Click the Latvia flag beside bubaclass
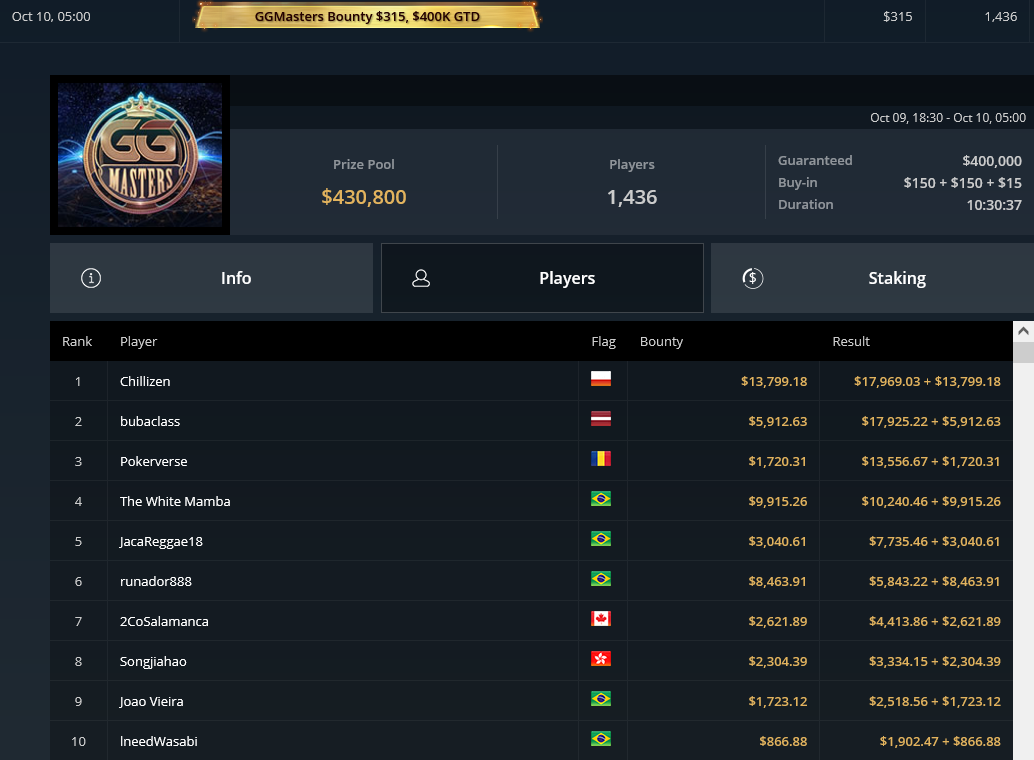This screenshot has height=760, width=1034. point(601,419)
